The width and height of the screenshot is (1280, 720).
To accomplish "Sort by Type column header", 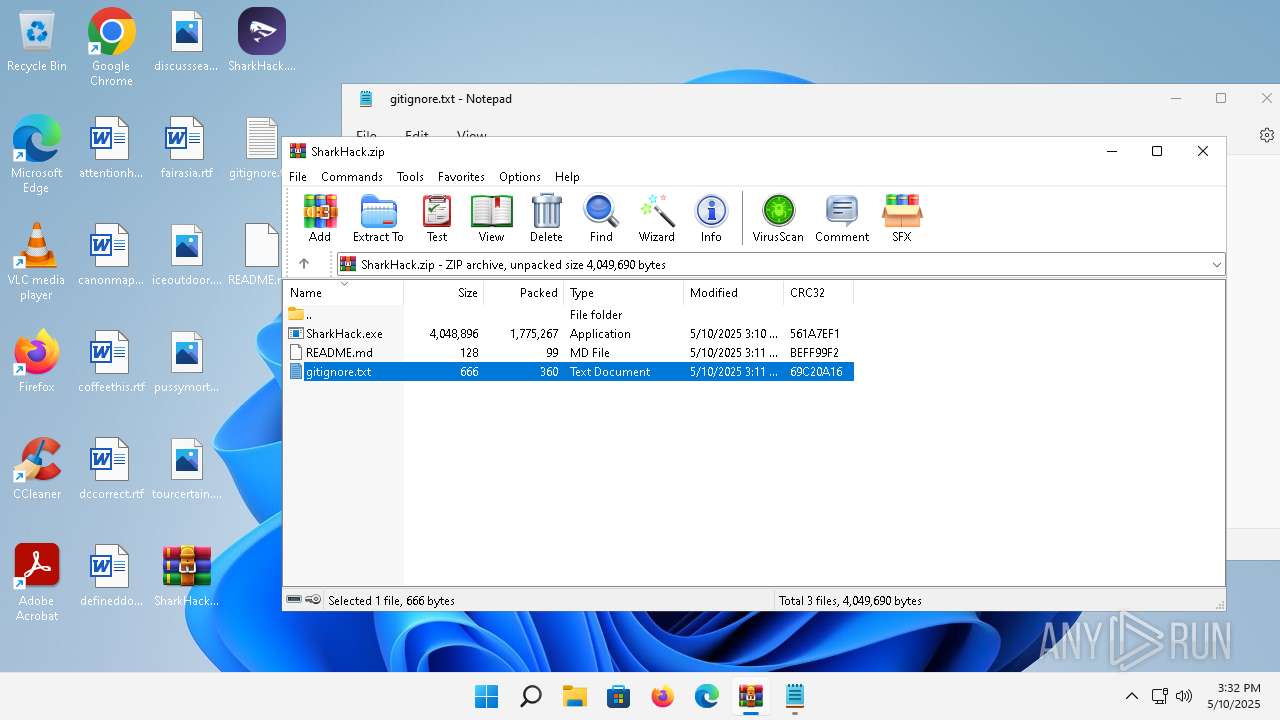I will tap(624, 293).
